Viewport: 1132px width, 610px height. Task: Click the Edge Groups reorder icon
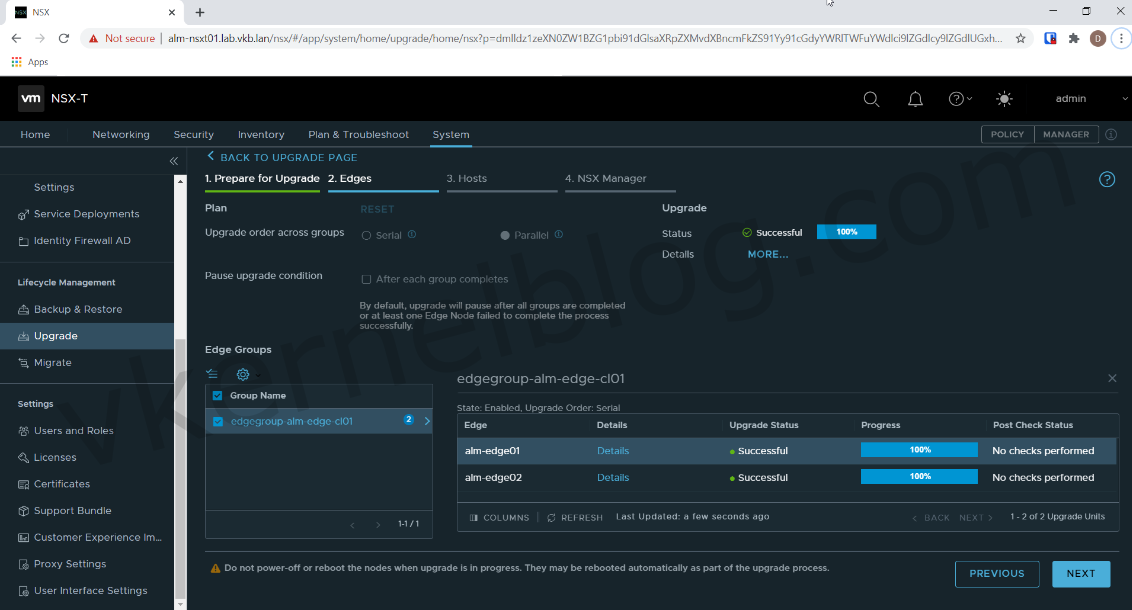[212, 374]
